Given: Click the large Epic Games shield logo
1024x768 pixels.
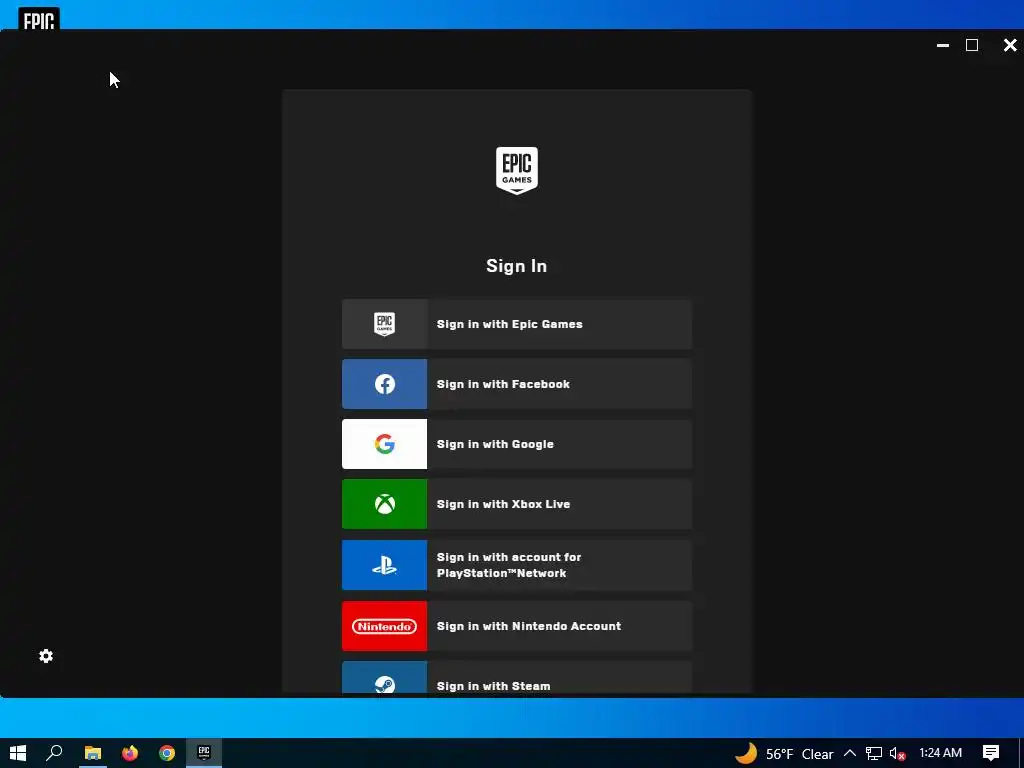Looking at the screenshot, I should [x=517, y=170].
